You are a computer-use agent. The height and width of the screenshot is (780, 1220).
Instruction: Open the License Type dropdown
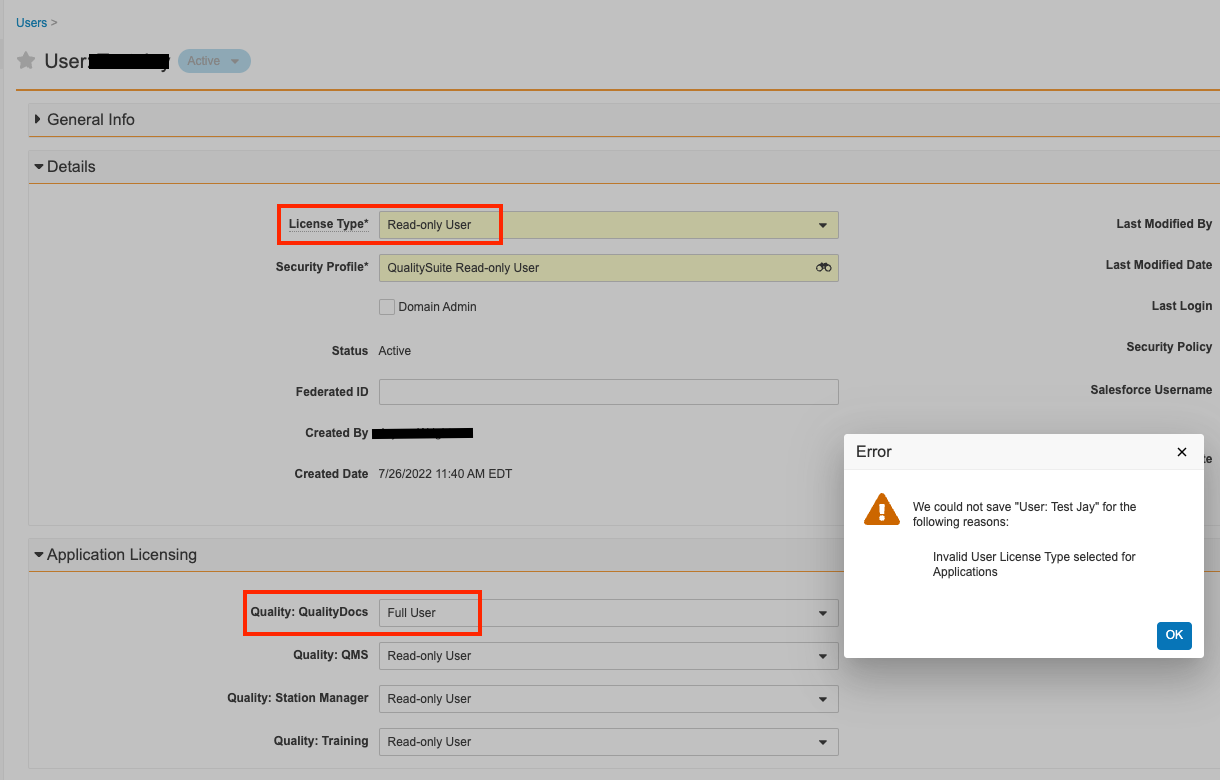(x=608, y=225)
